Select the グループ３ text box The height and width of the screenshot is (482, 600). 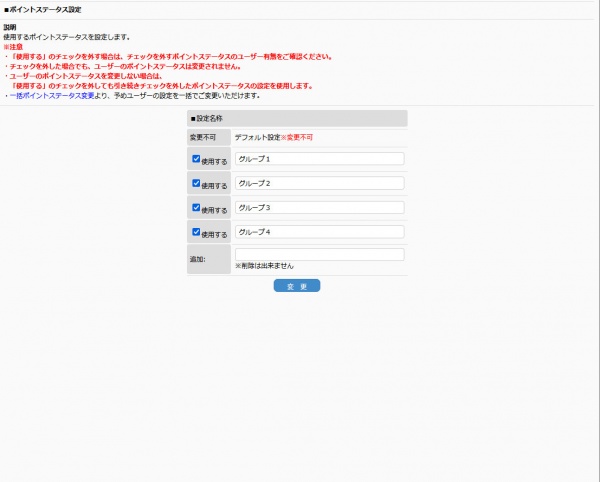click(319, 207)
